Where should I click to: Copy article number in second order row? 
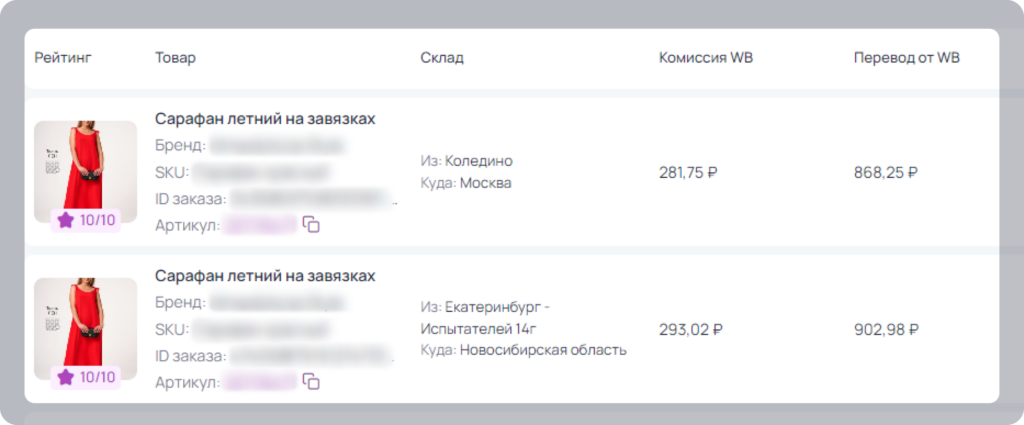(311, 382)
